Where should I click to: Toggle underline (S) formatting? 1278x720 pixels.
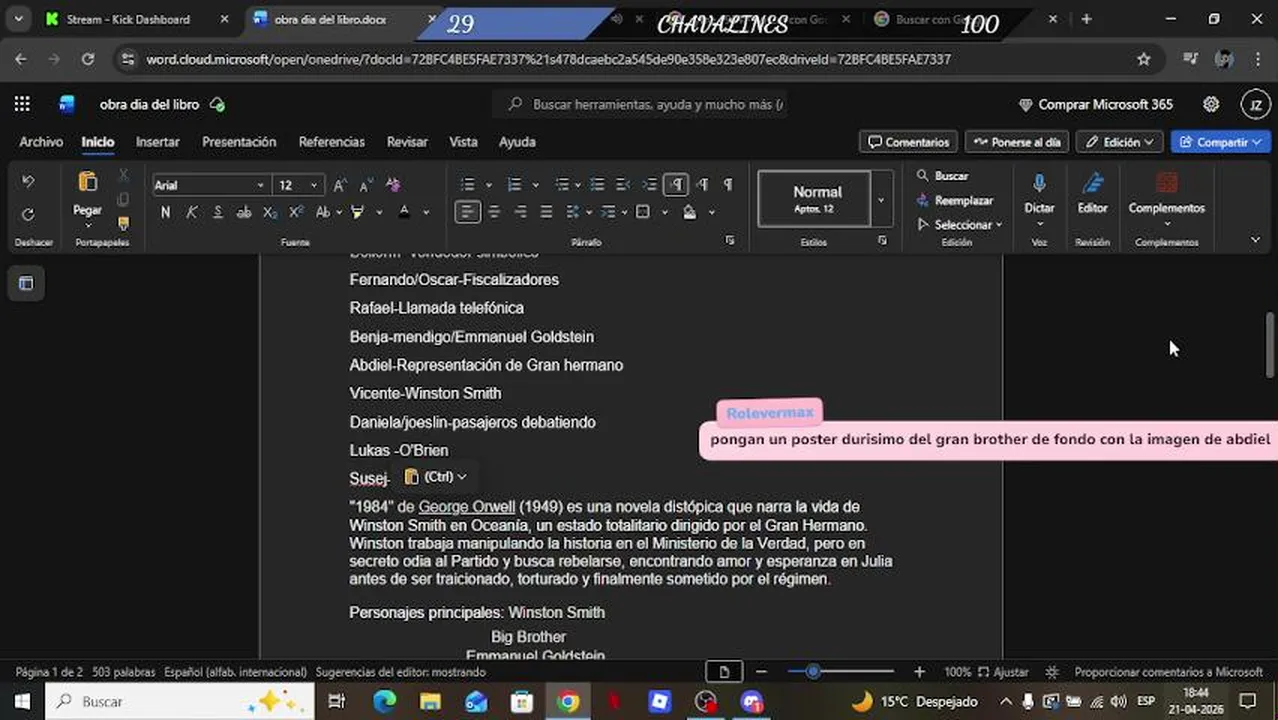click(x=217, y=212)
